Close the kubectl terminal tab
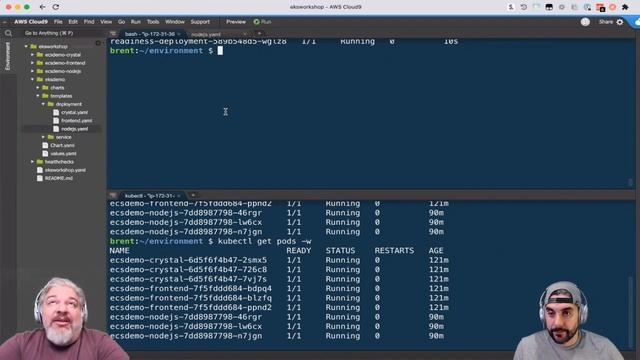Image resolution: width=640 pixels, height=360 pixels. pyautogui.click(x=179, y=196)
